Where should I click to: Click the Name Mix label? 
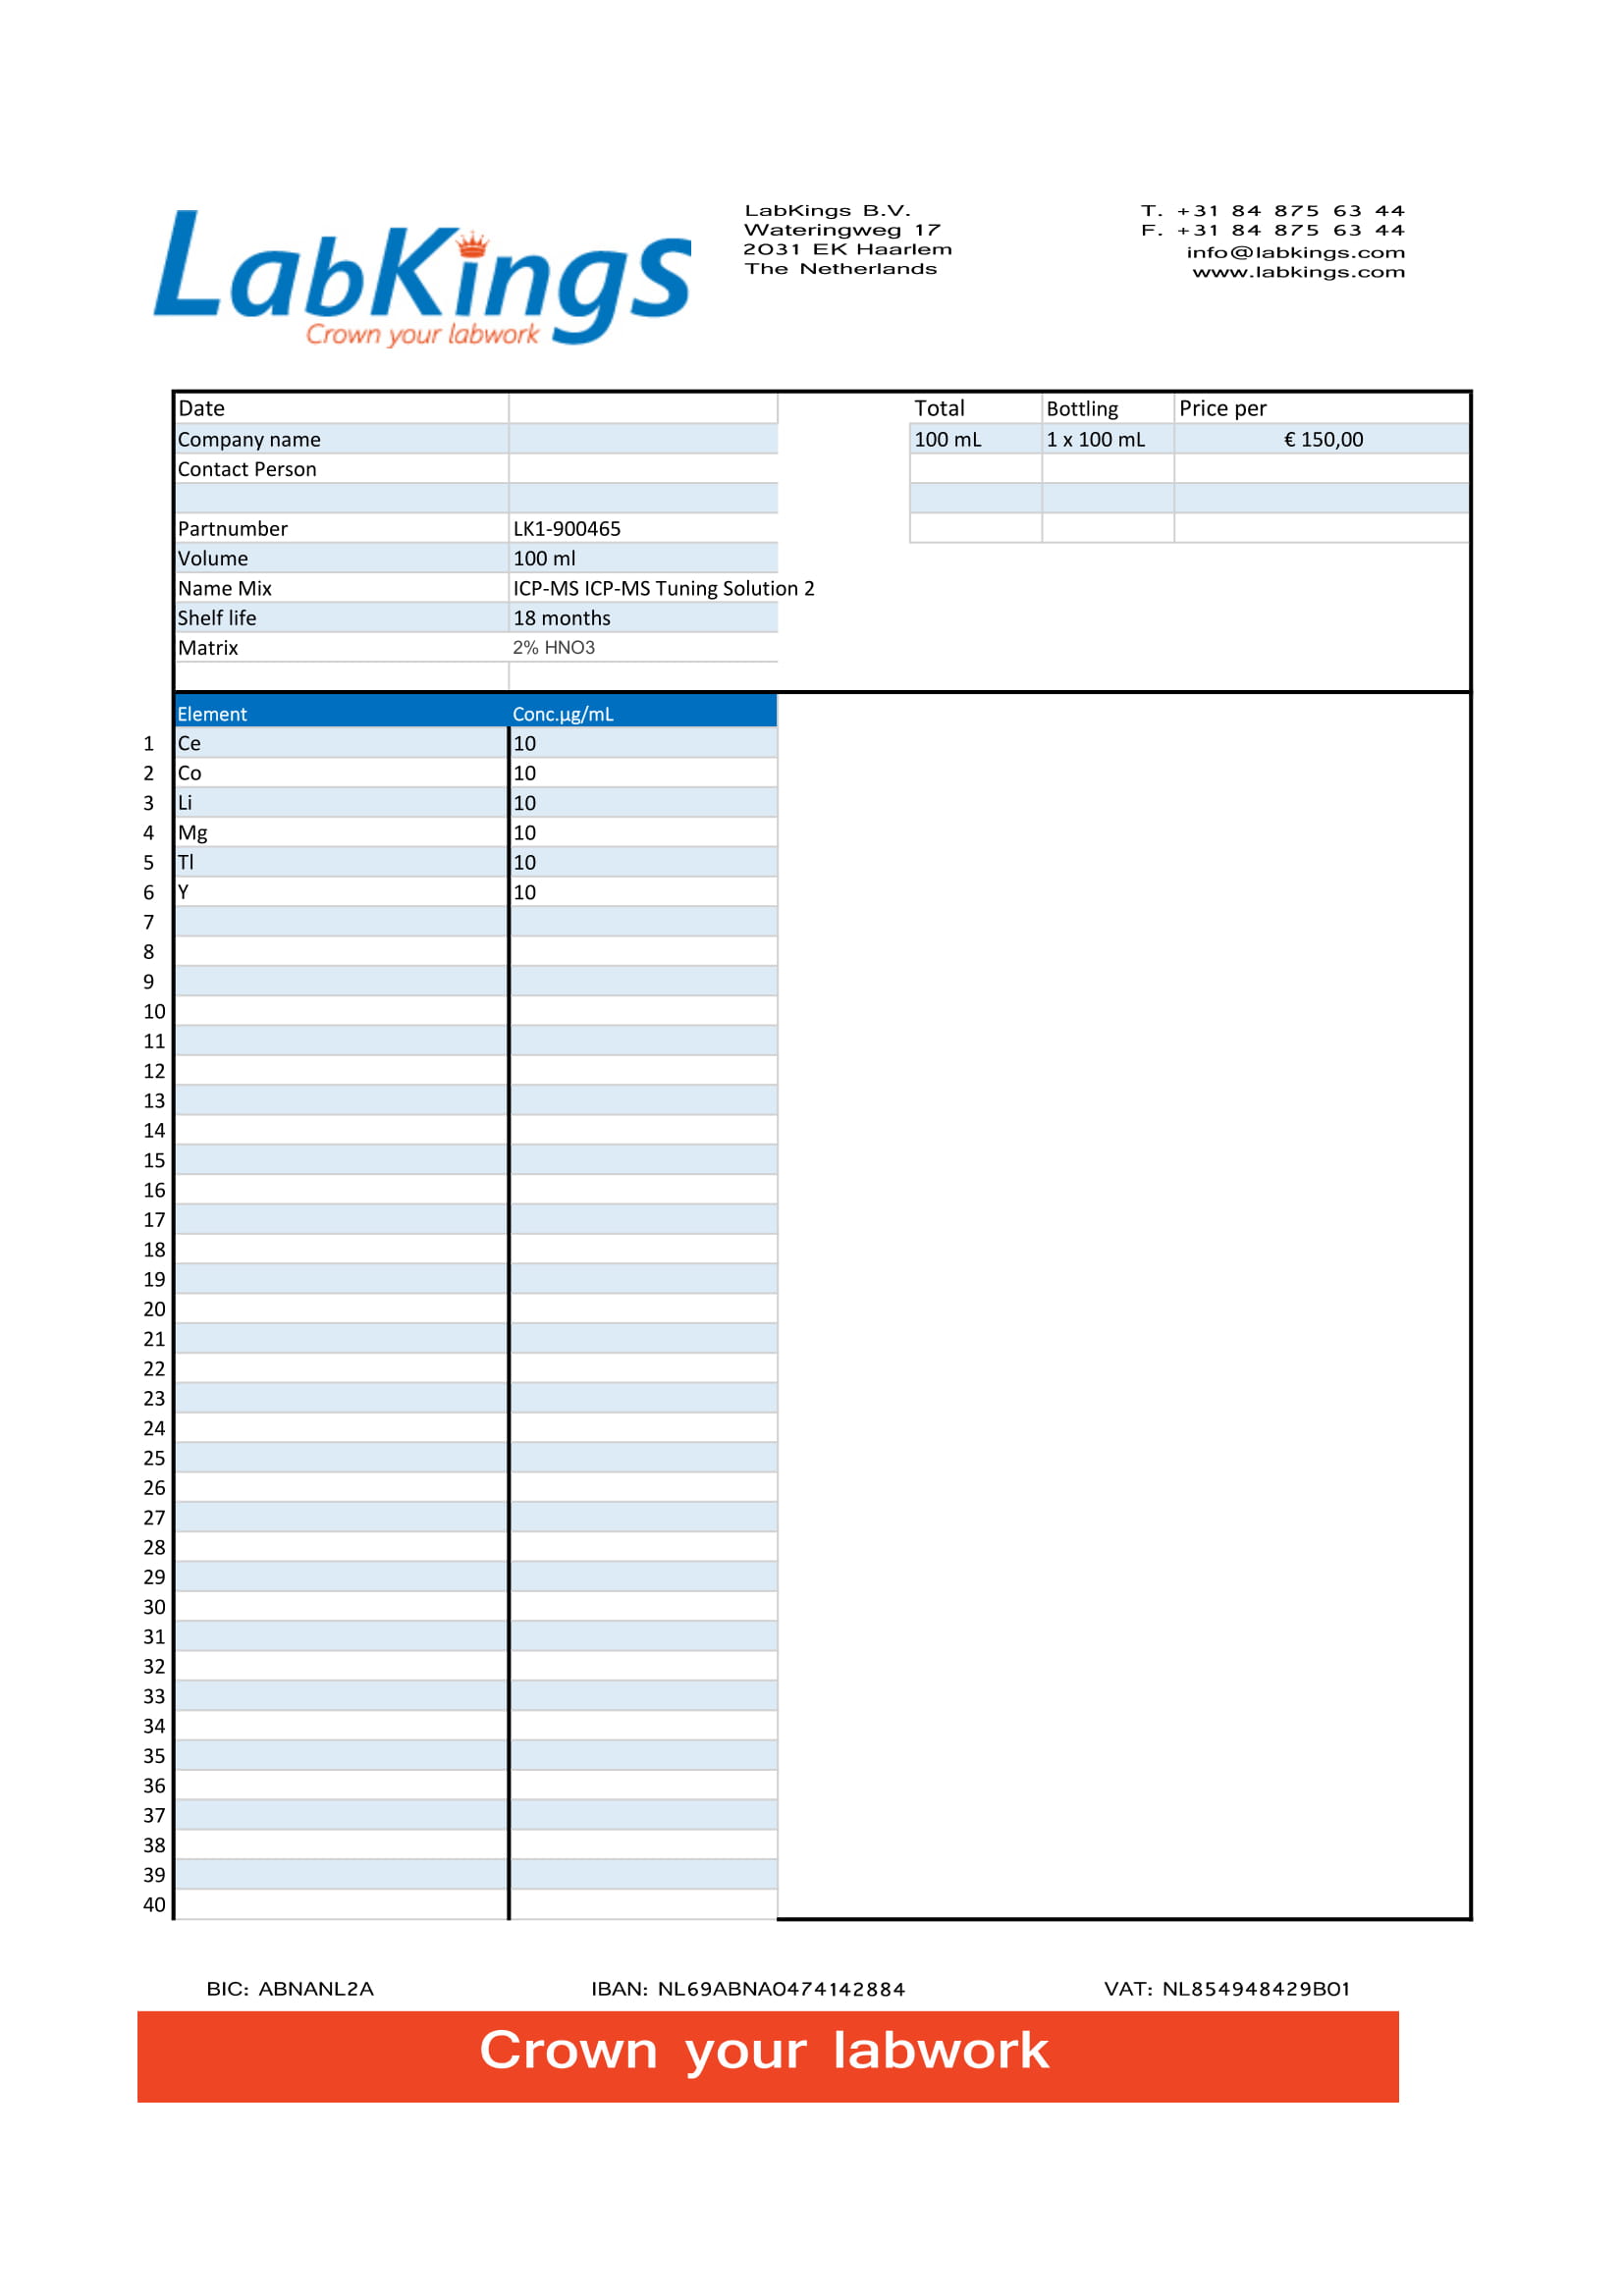click(x=225, y=589)
